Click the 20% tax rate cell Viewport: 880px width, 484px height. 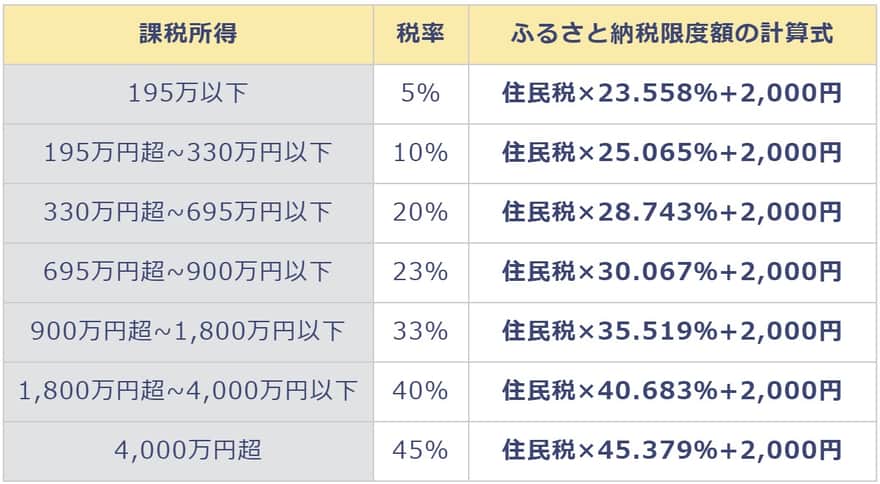pos(421,213)
